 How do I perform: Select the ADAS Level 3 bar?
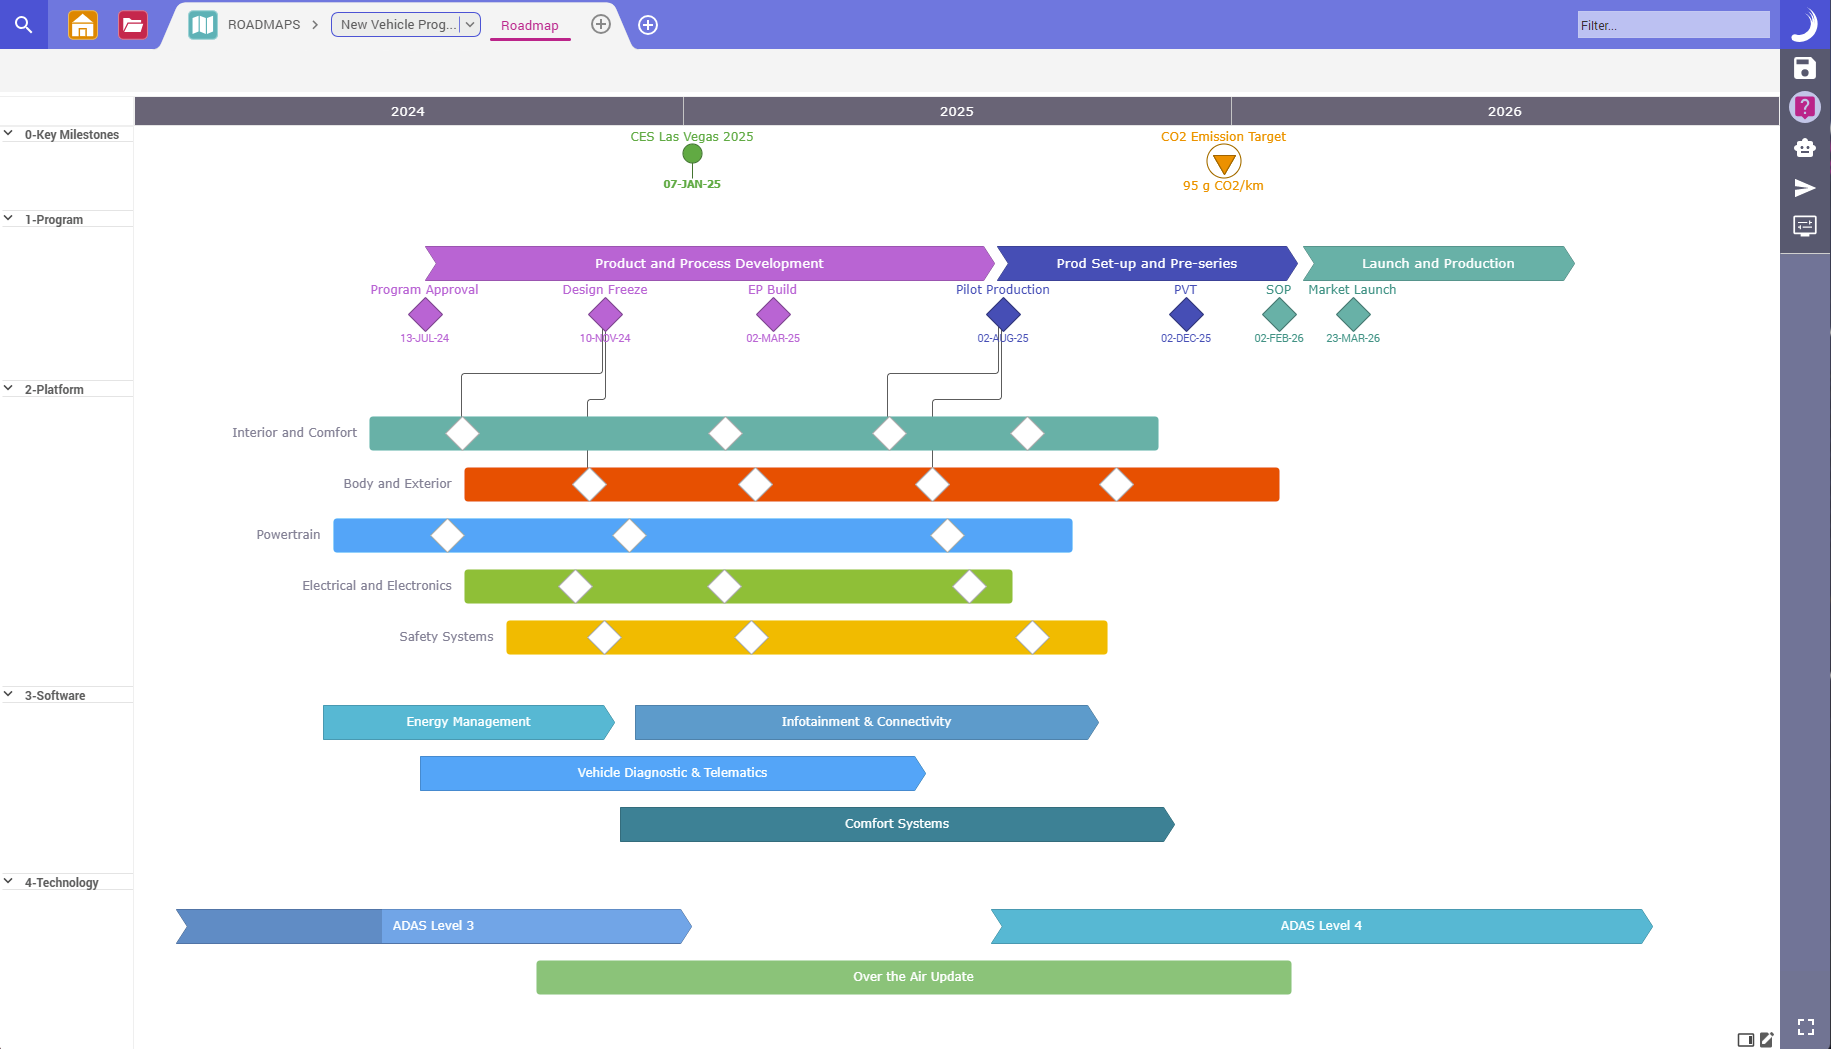click(x=433, y=927)
